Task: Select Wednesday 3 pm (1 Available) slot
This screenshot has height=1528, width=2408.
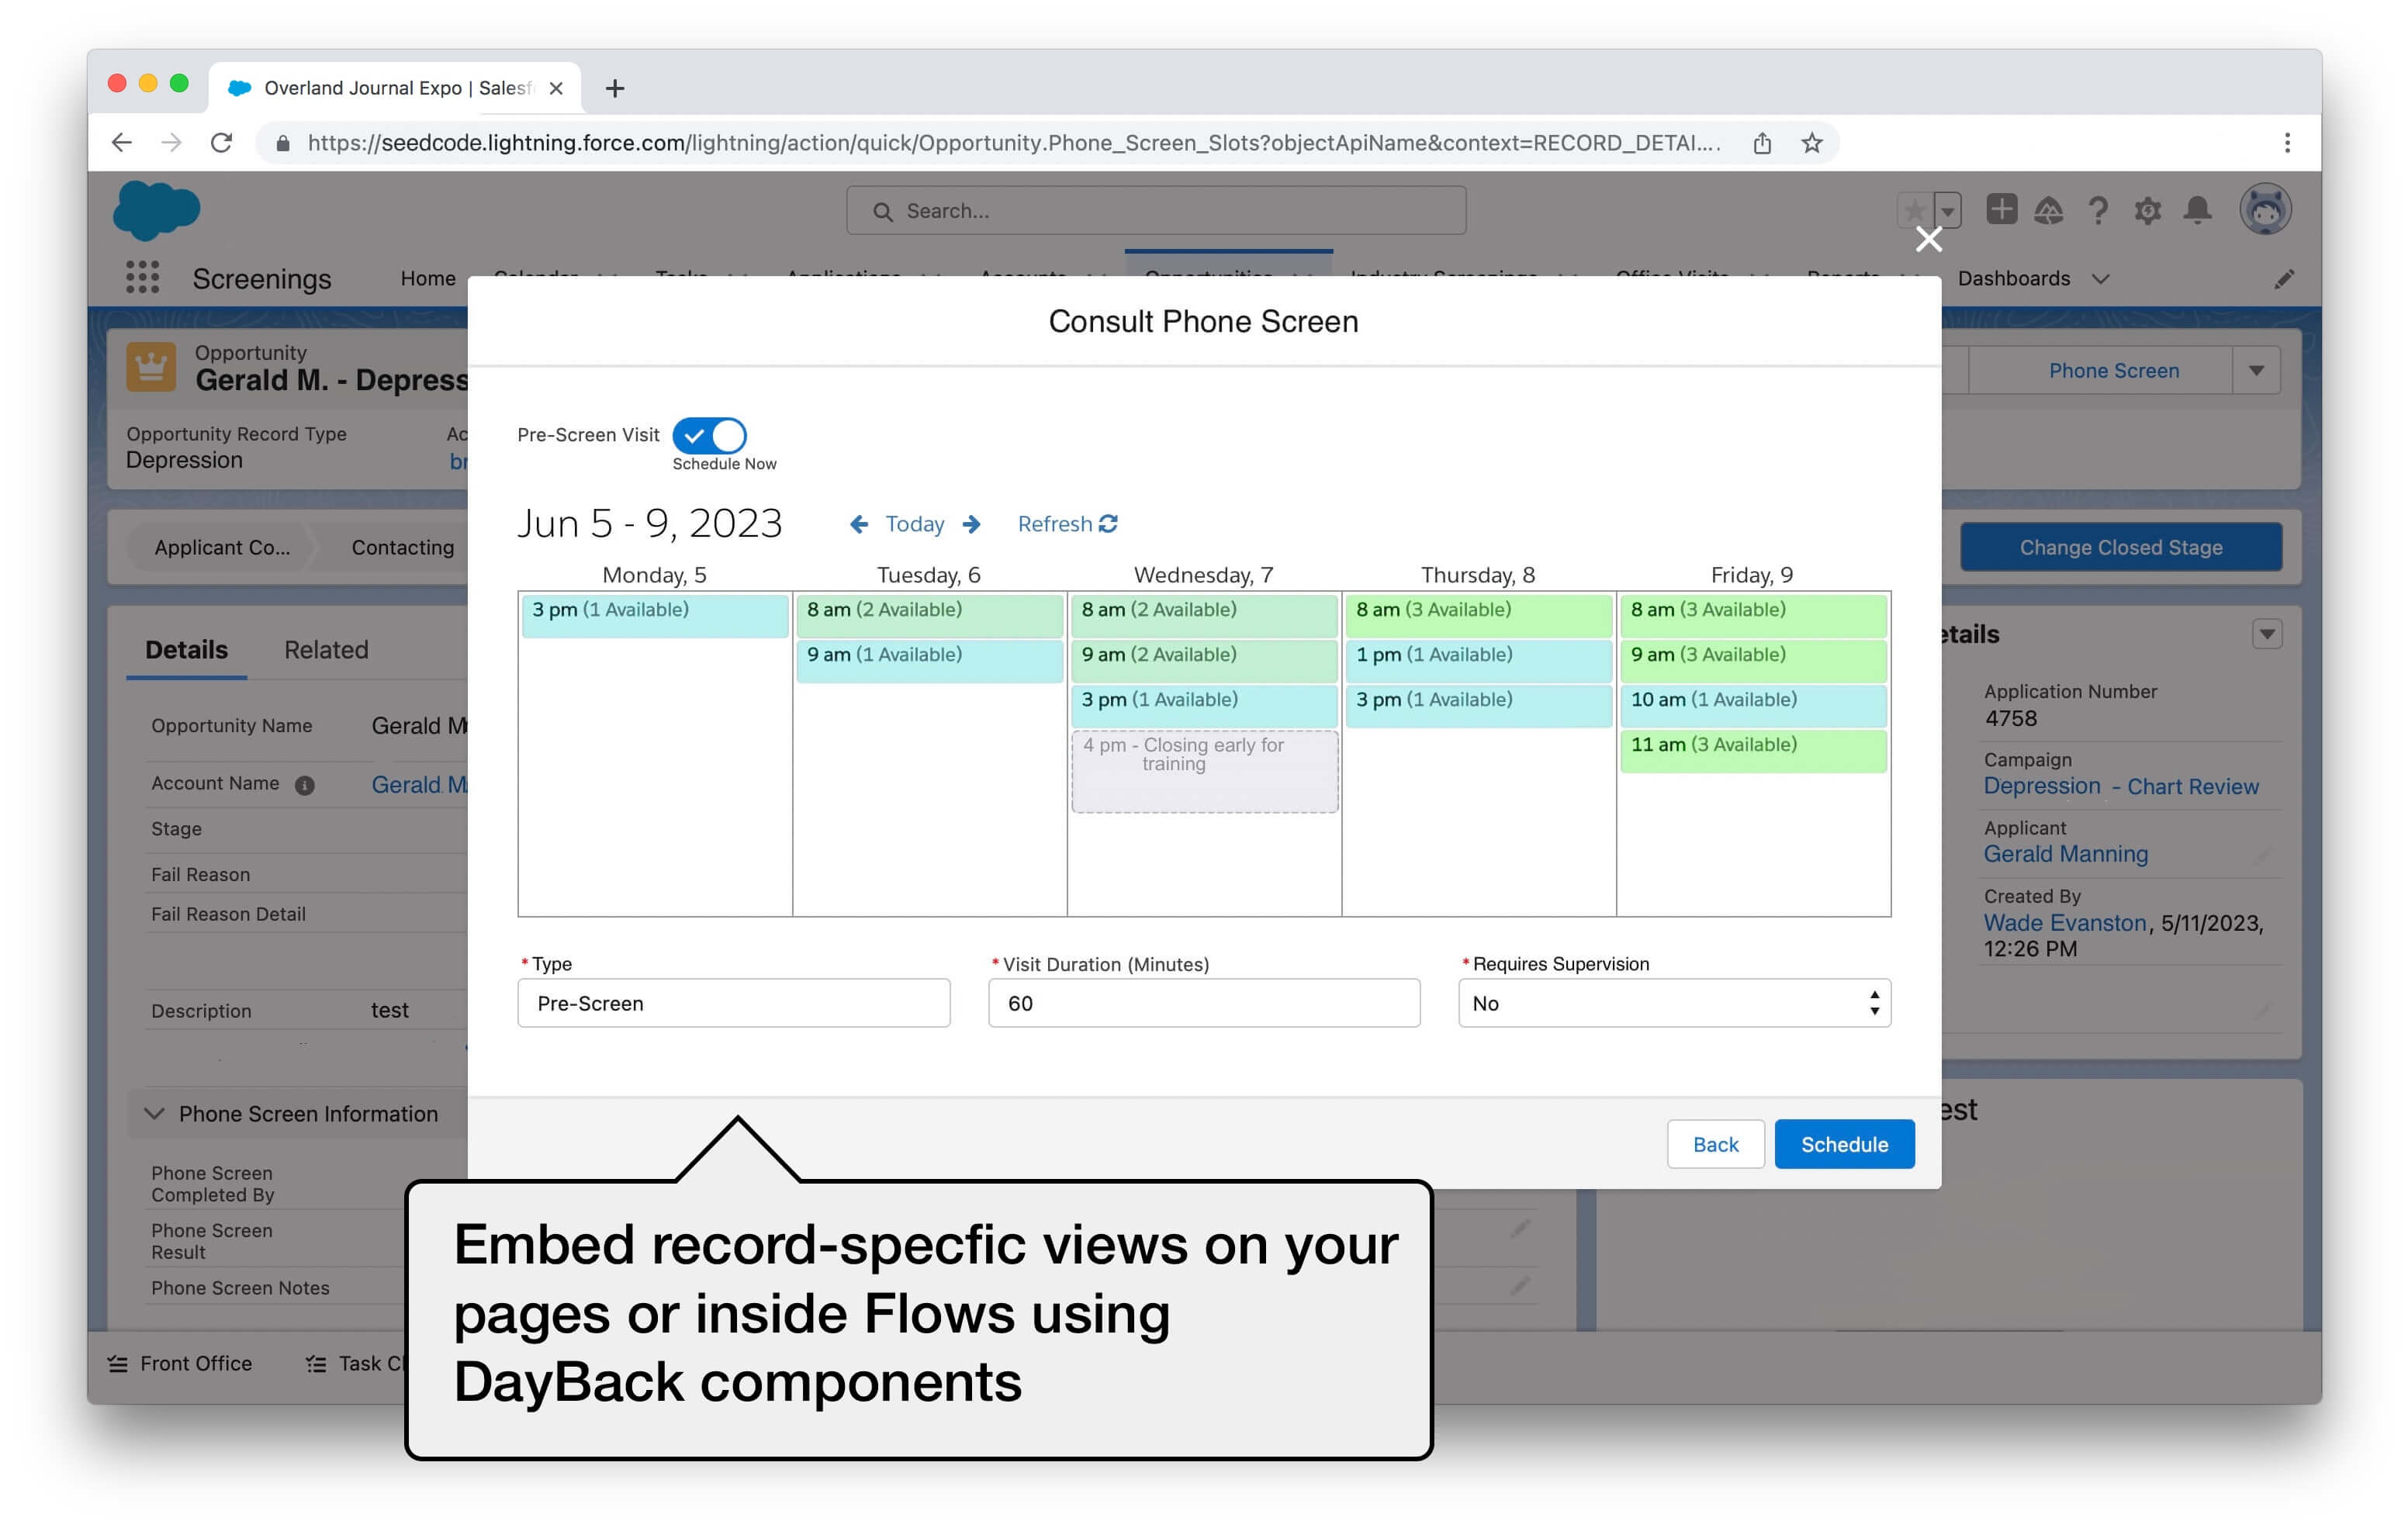Action: pos(1204,705)
